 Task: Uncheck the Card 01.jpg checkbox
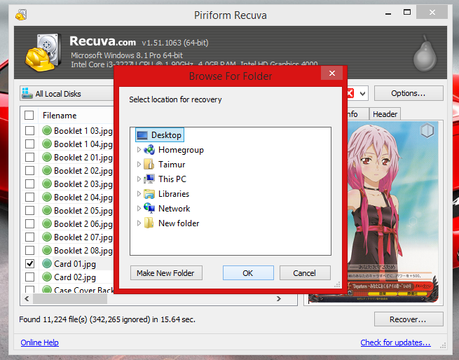pyautogui.click(x=30, y=263)
